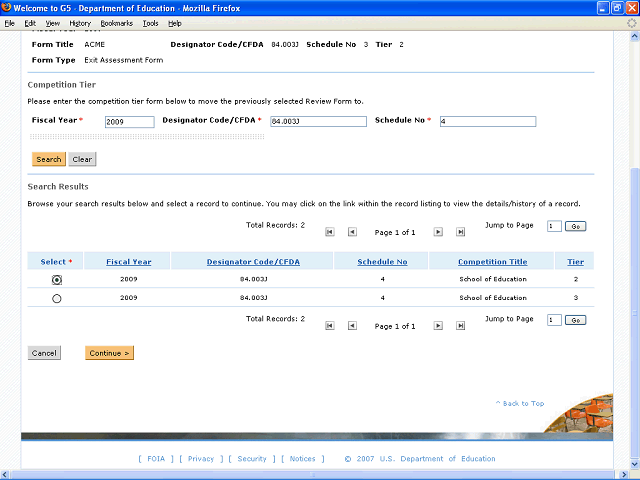
Task: Click the Firefox activity throbber icon
Action: click(631, 23)
